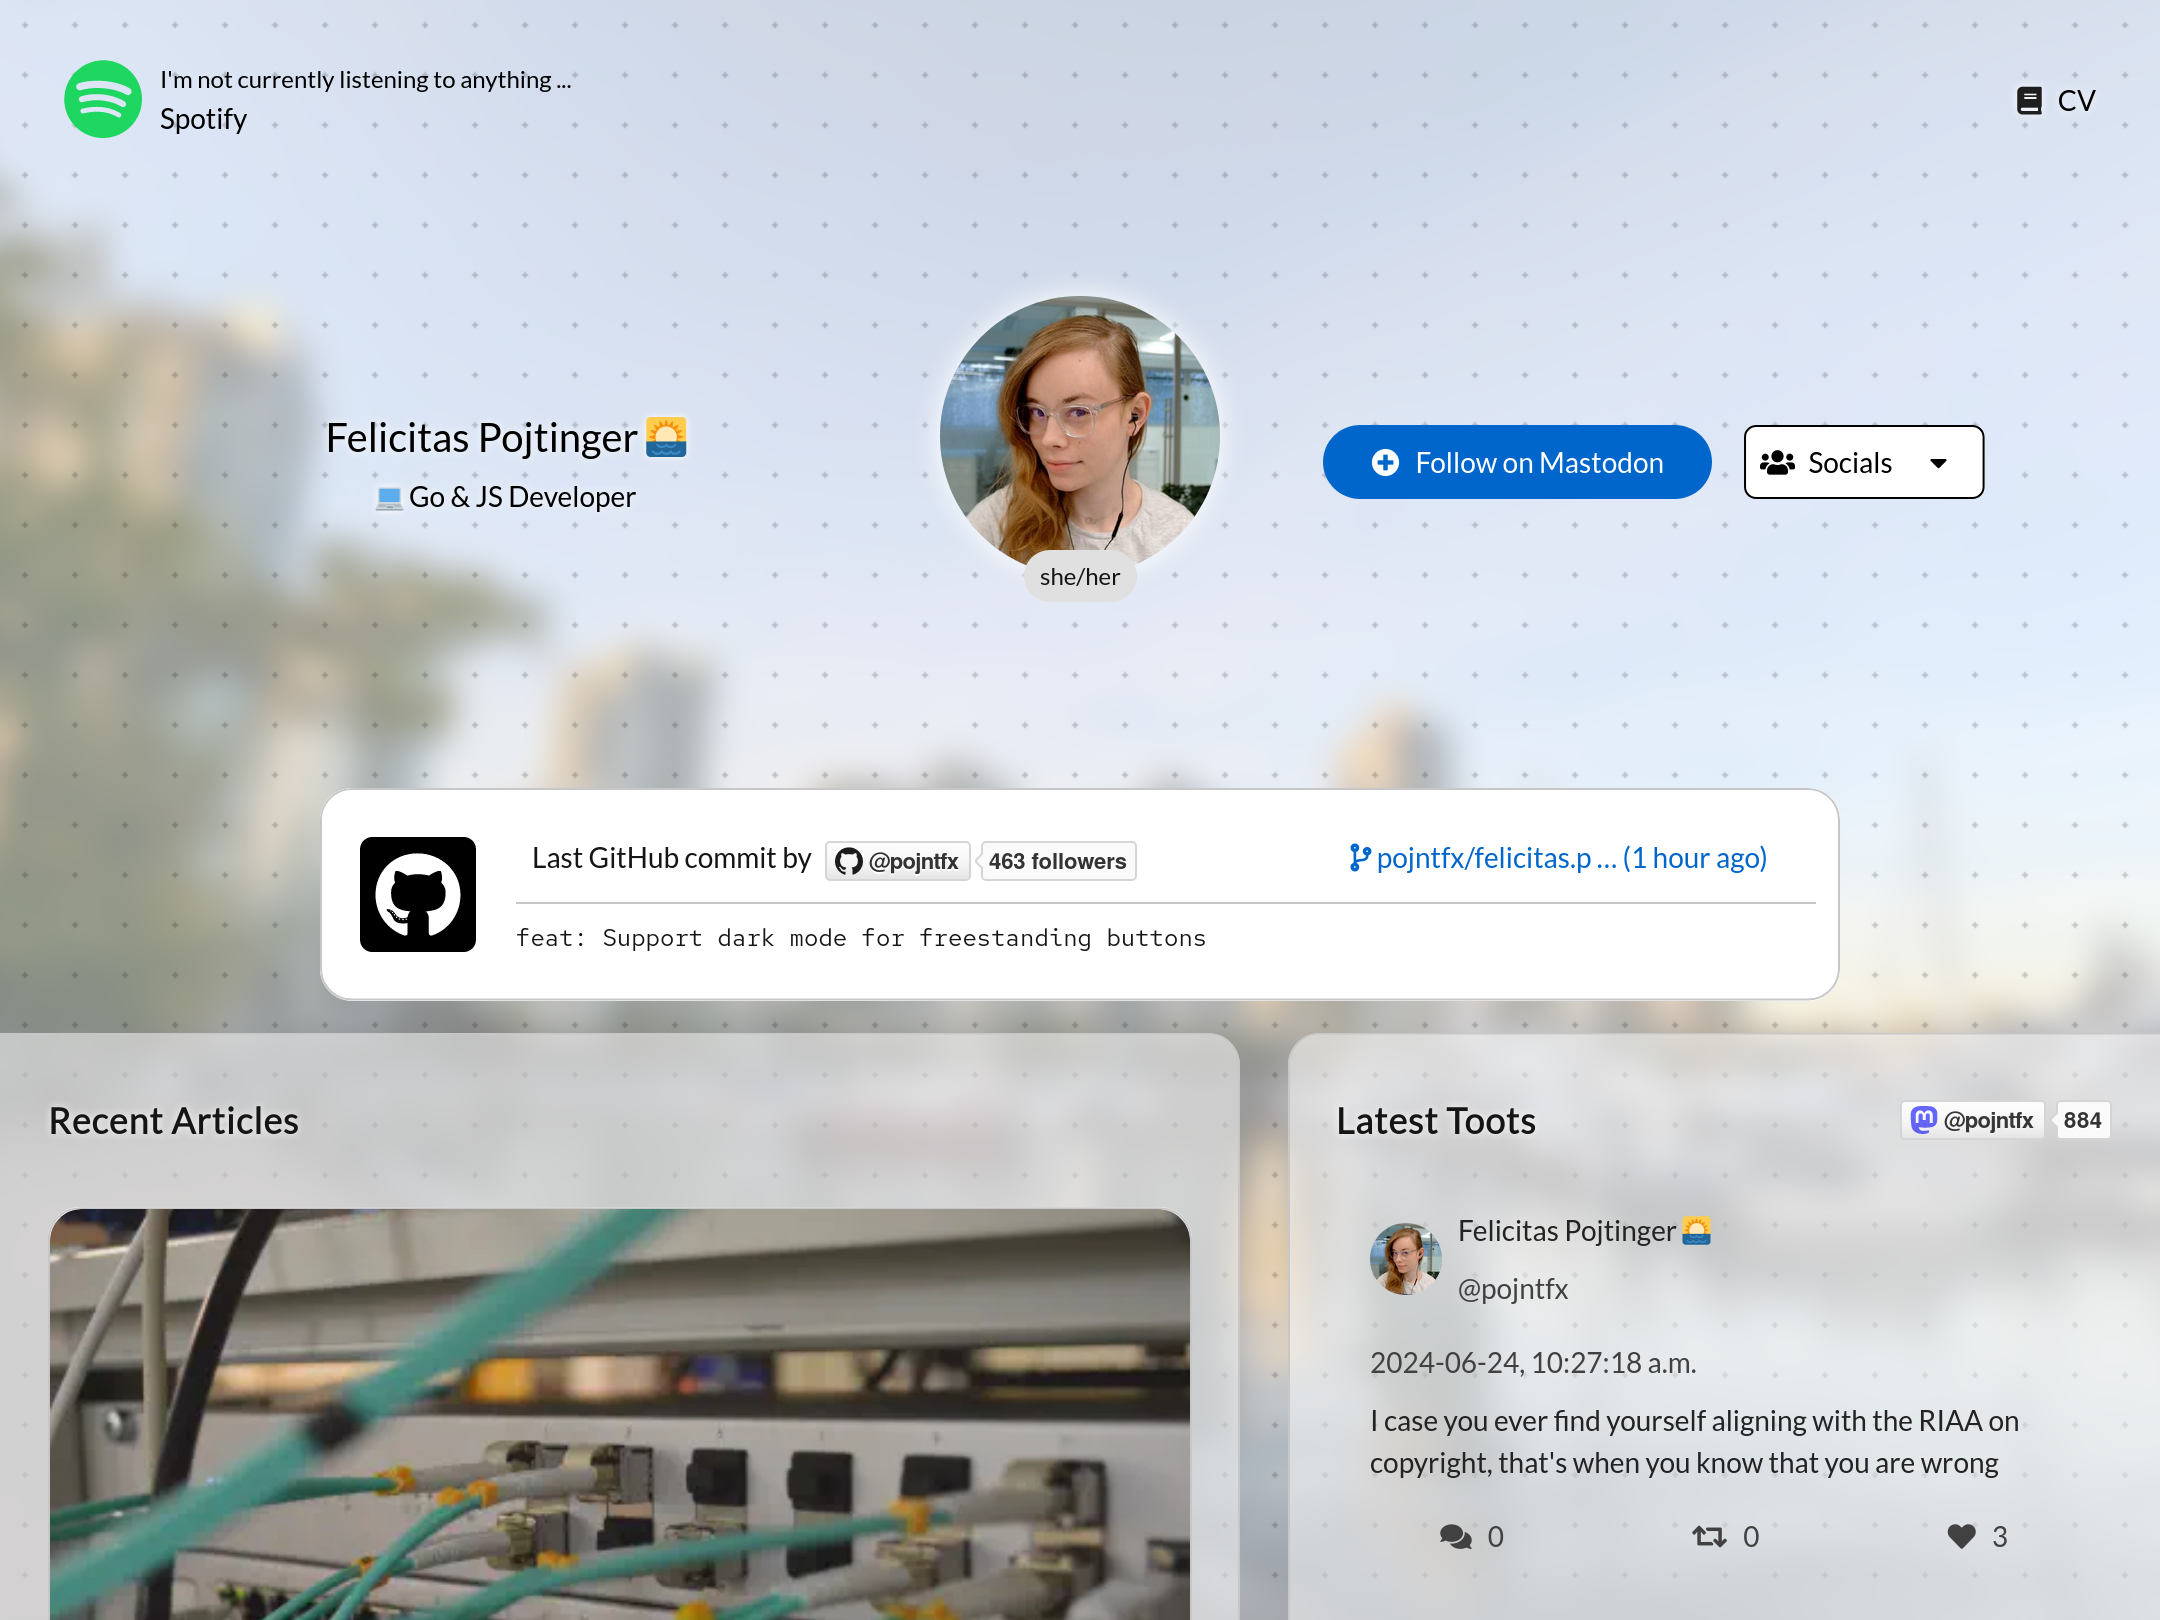Click the large black GitHub logo icon
This screenshot has height=1620, width=2160.
(x=418, y=894)
